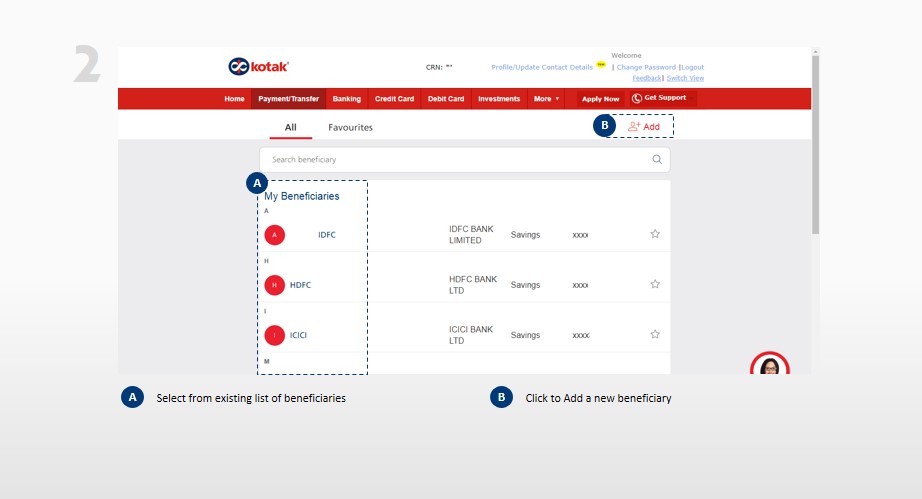This screenshot has width=922, height=499.
Task: Expand the More dropdown menu
Action: point(546,99)
